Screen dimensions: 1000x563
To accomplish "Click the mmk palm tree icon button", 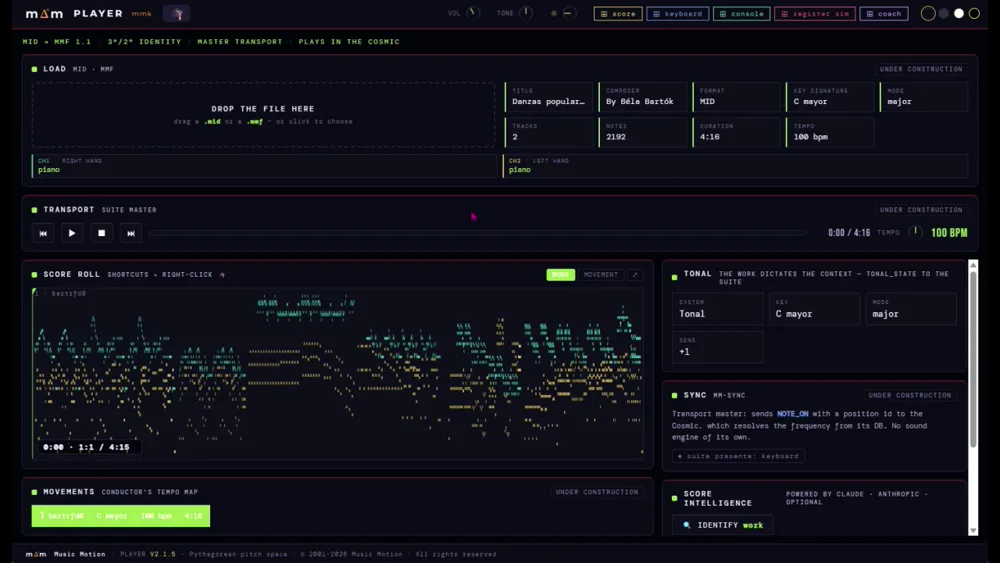I will click(177, 13).
